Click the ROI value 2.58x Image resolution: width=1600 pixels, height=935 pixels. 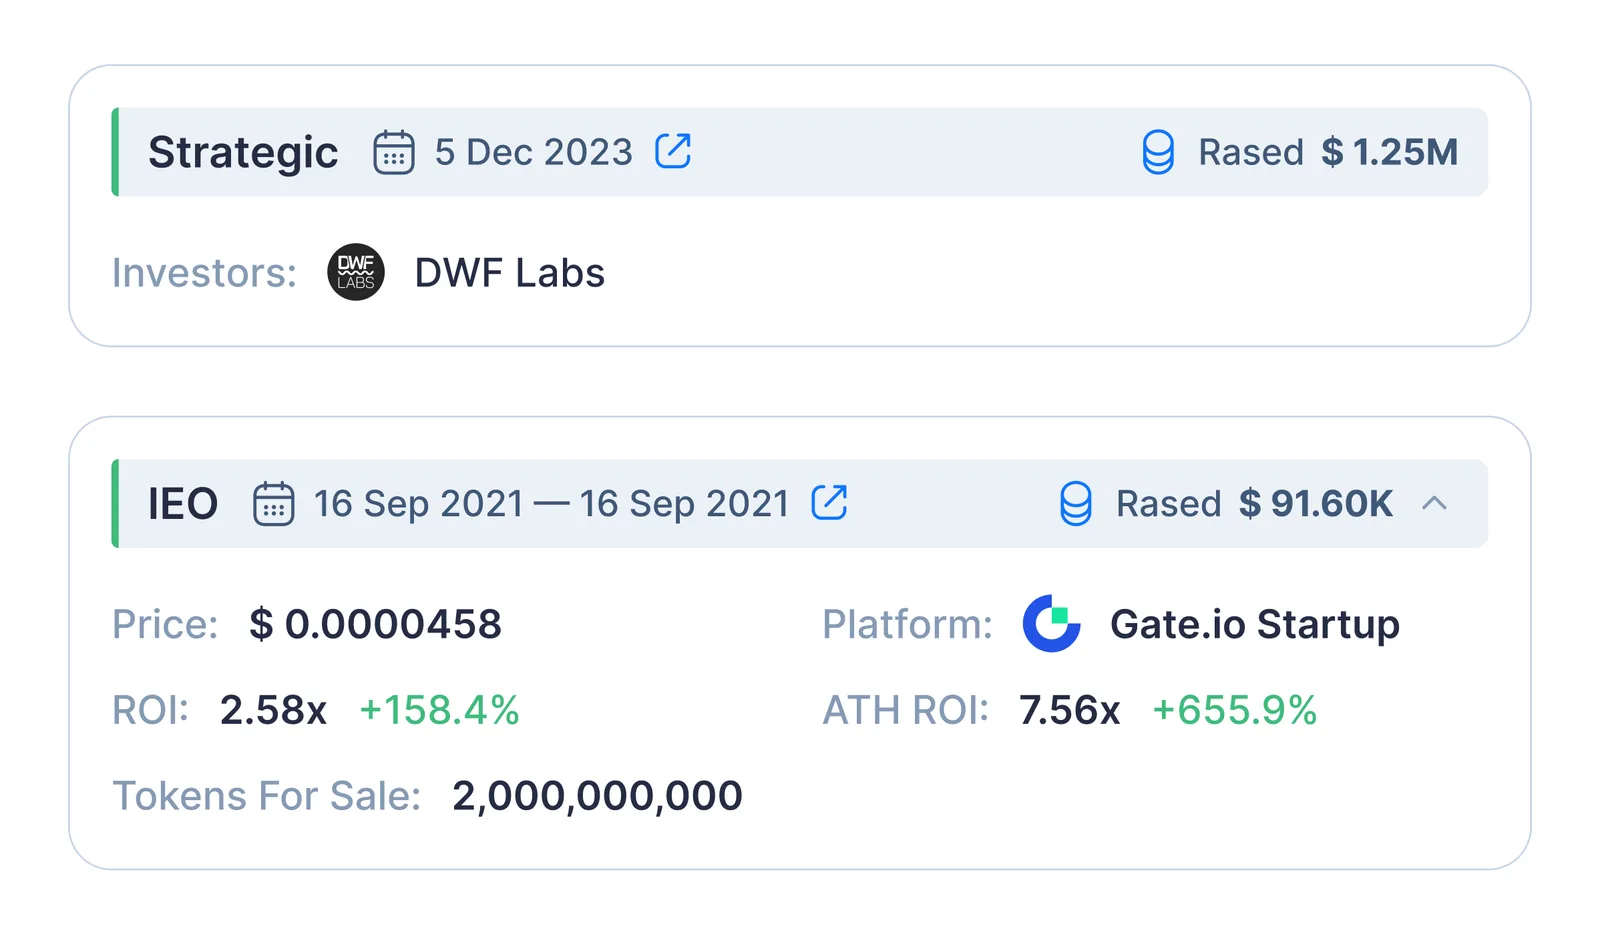coord(273,710)
